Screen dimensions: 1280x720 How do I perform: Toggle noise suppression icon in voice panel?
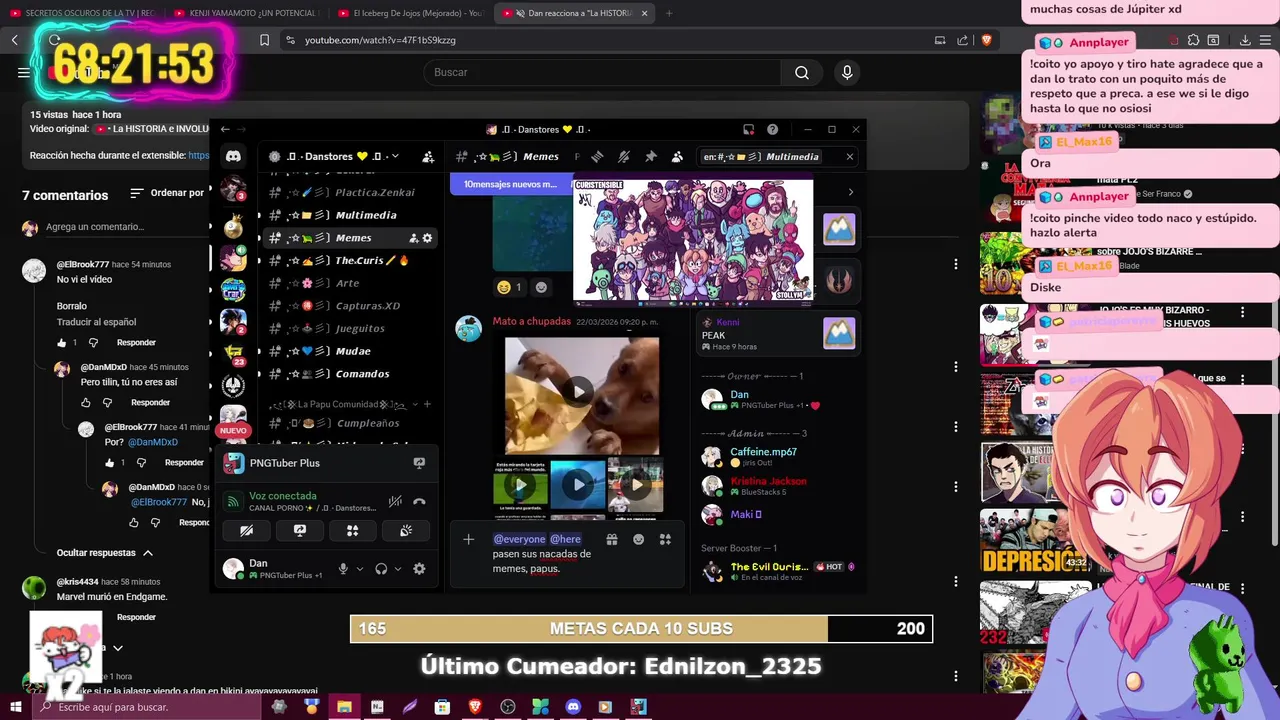point(395,501)
